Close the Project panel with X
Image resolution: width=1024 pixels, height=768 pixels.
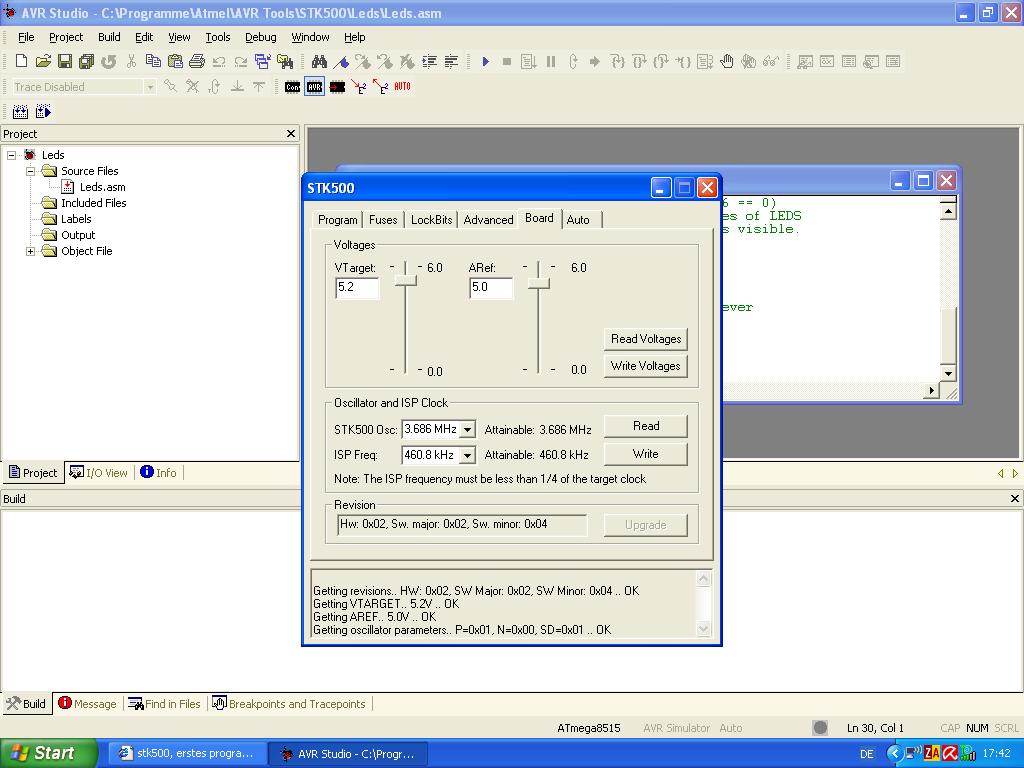point(291,133)
